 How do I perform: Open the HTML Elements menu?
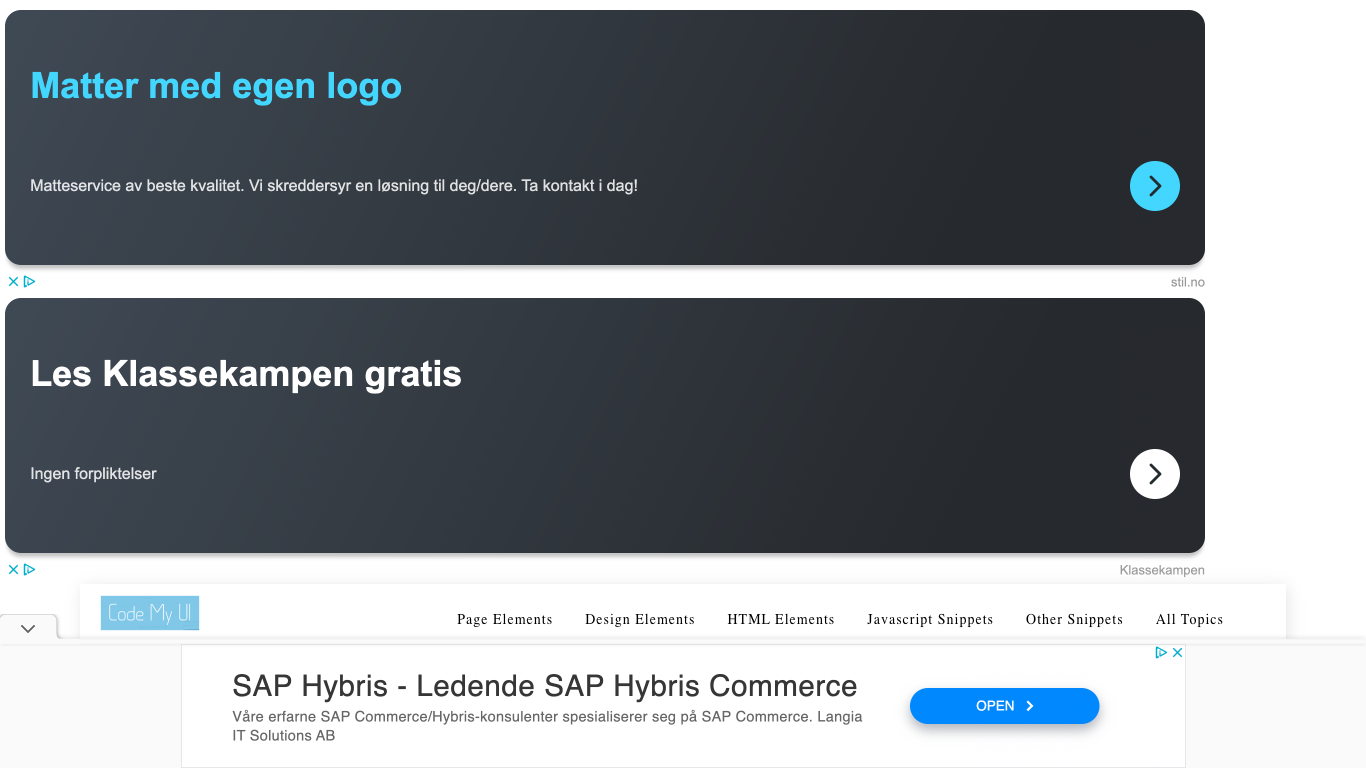(x=781, y=619)
